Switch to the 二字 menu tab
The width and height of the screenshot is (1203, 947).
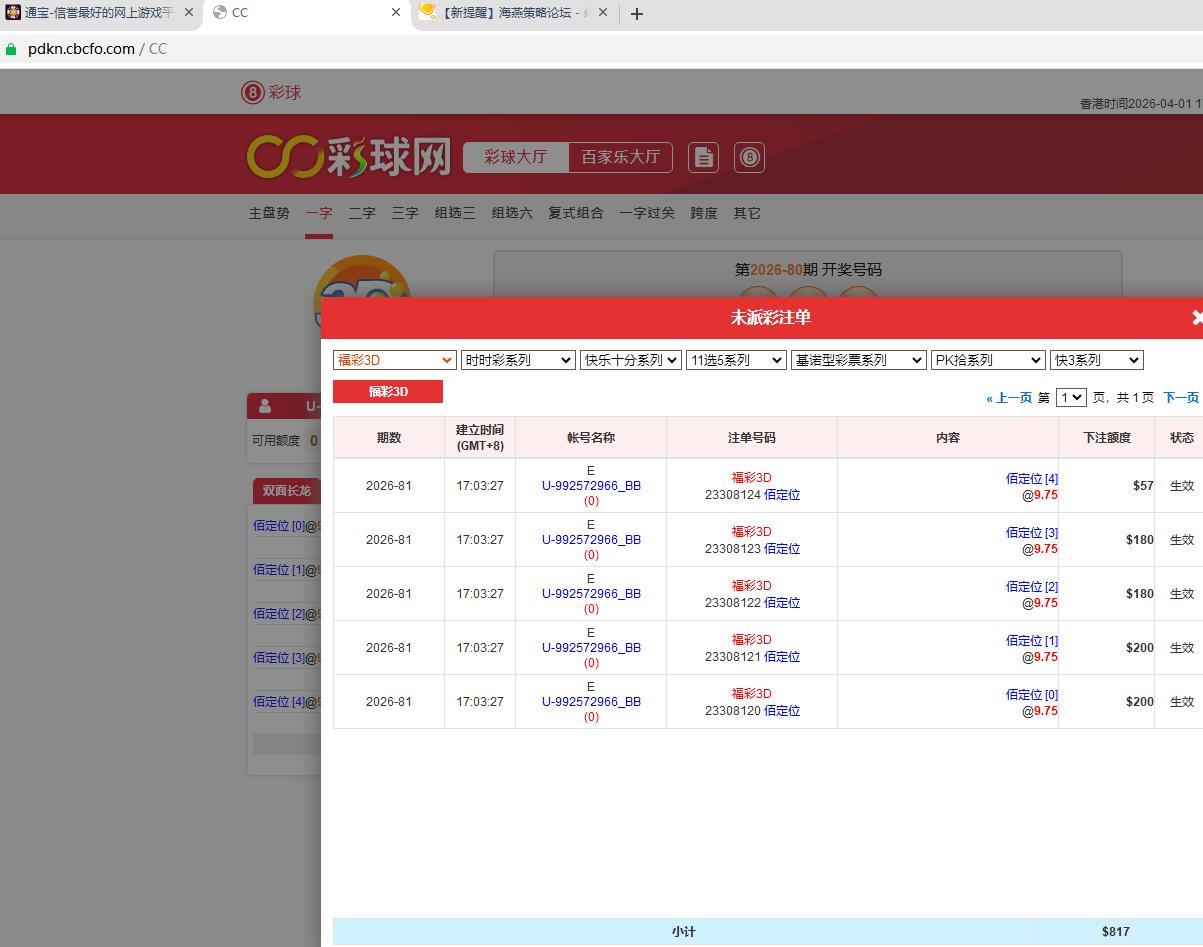362,213
